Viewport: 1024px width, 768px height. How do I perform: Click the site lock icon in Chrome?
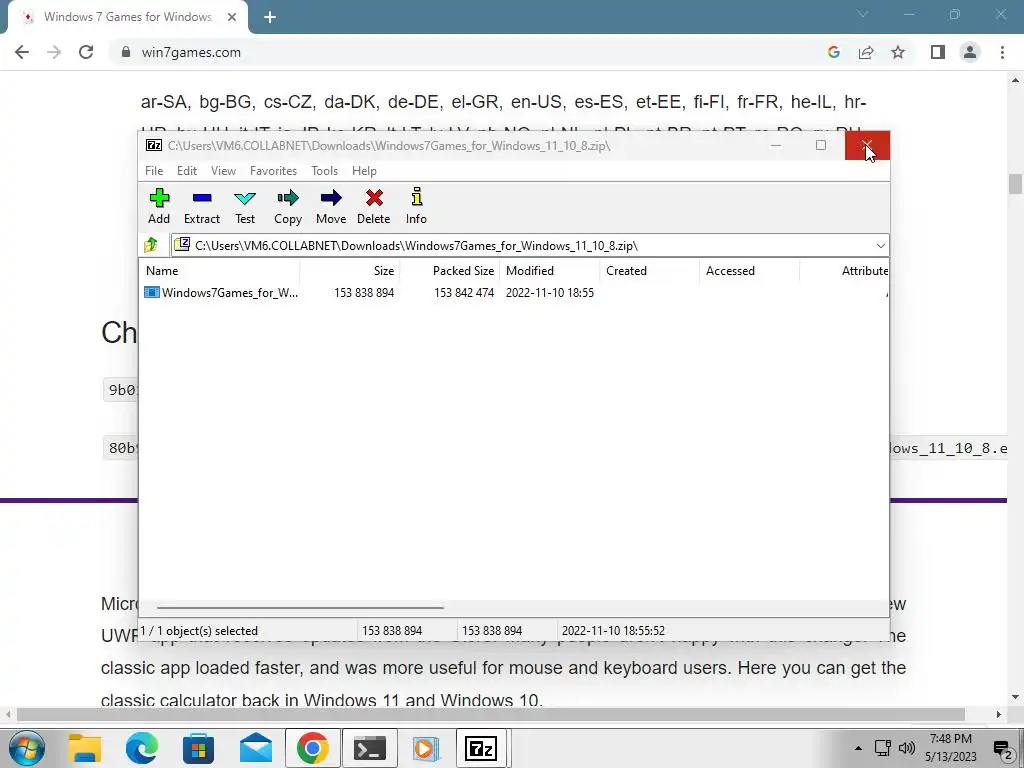(125, 52)
